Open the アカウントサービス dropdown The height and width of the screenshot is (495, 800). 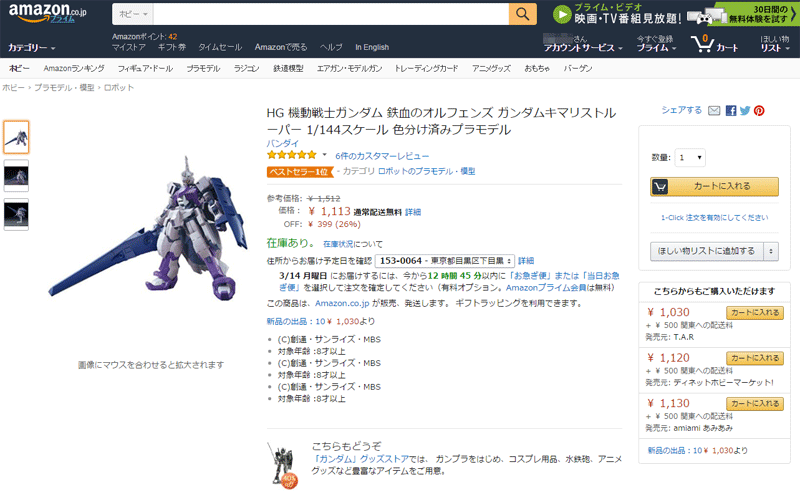point(583,47)
